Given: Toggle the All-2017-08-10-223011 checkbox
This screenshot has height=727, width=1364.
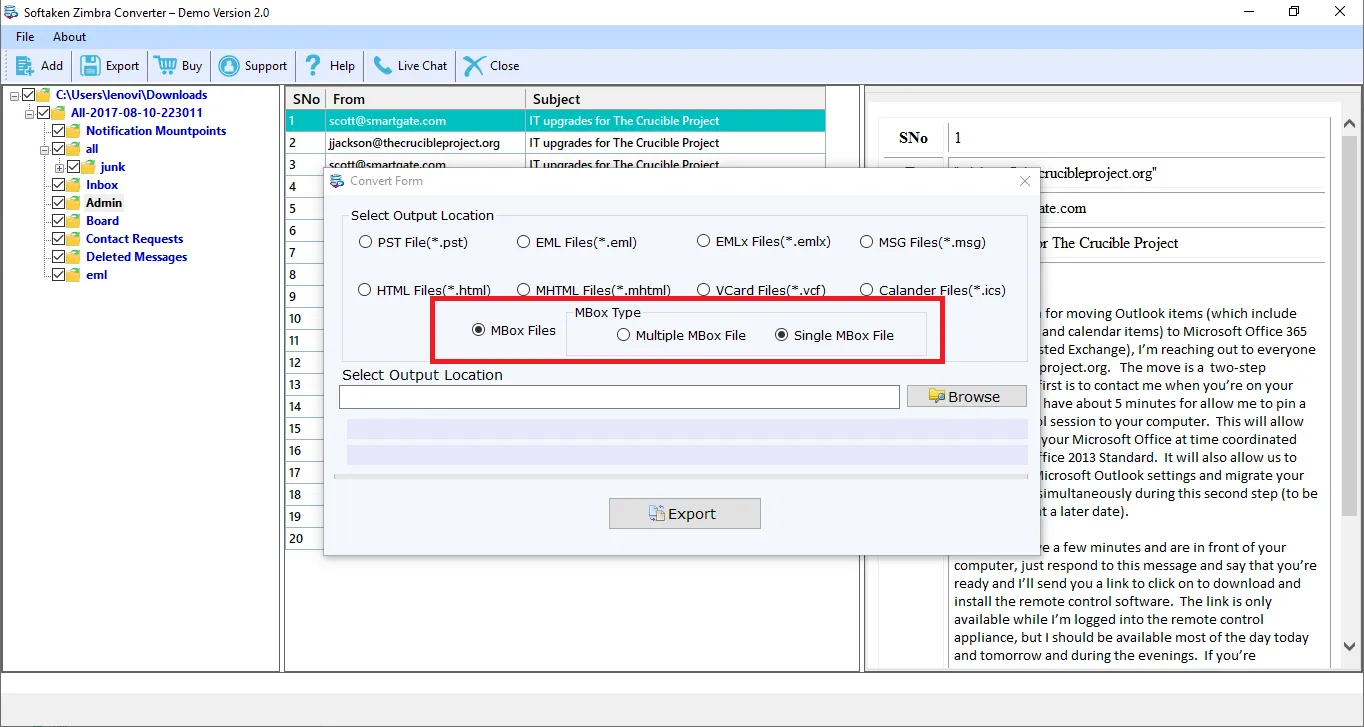Looking at the screenshot, I should point(44,113).
